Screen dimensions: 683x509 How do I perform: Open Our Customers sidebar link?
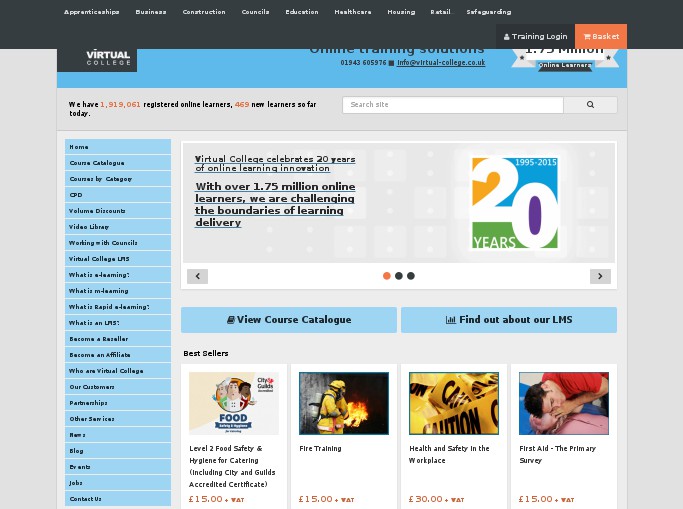(118, 387)
